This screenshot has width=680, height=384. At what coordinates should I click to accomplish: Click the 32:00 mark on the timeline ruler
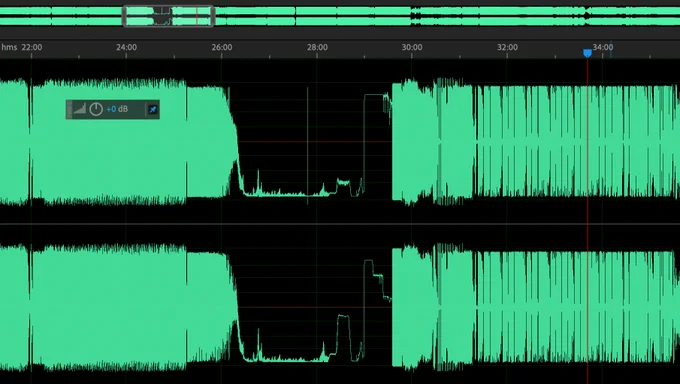(x=507, y=47)
